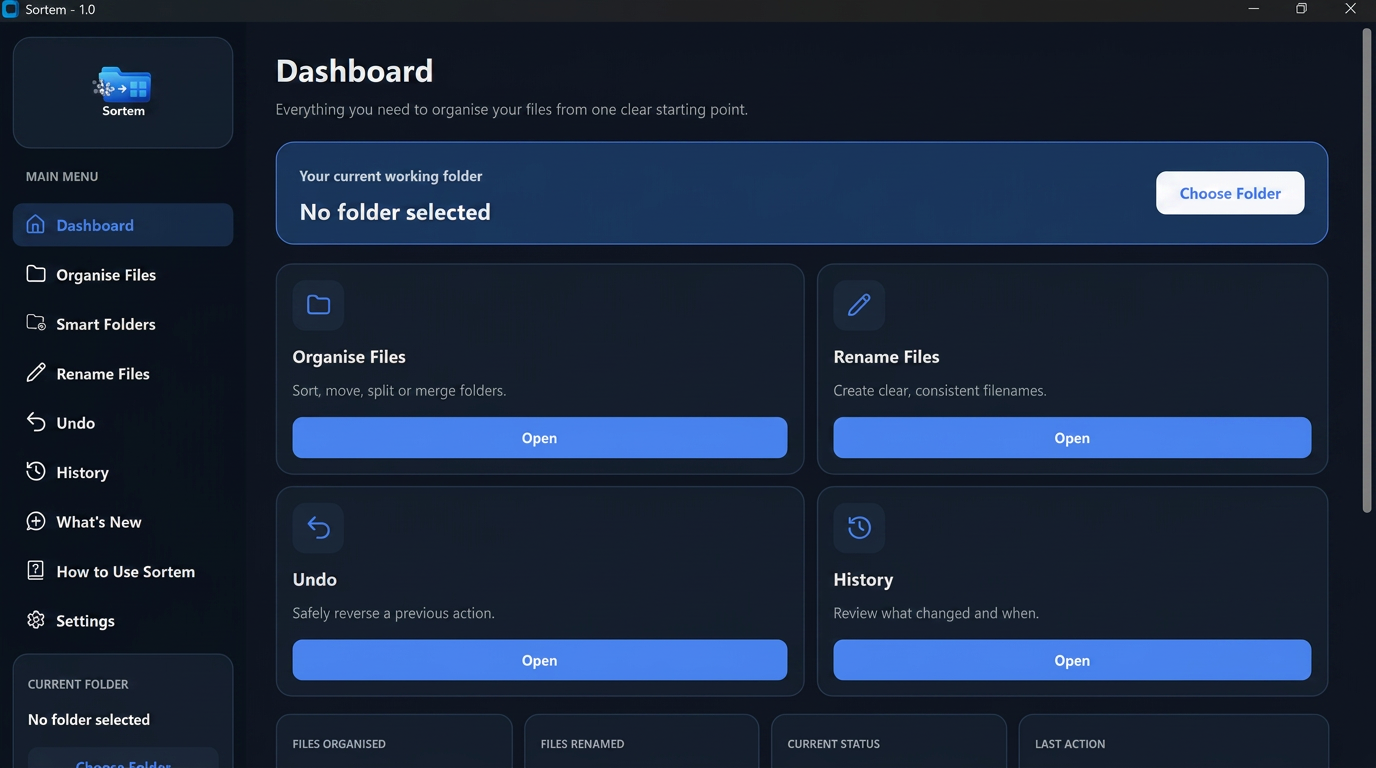The height and width of the screenshot is (768, 1376).
Task: Click the History clock icon in sidebar
Action: [36, 472]
